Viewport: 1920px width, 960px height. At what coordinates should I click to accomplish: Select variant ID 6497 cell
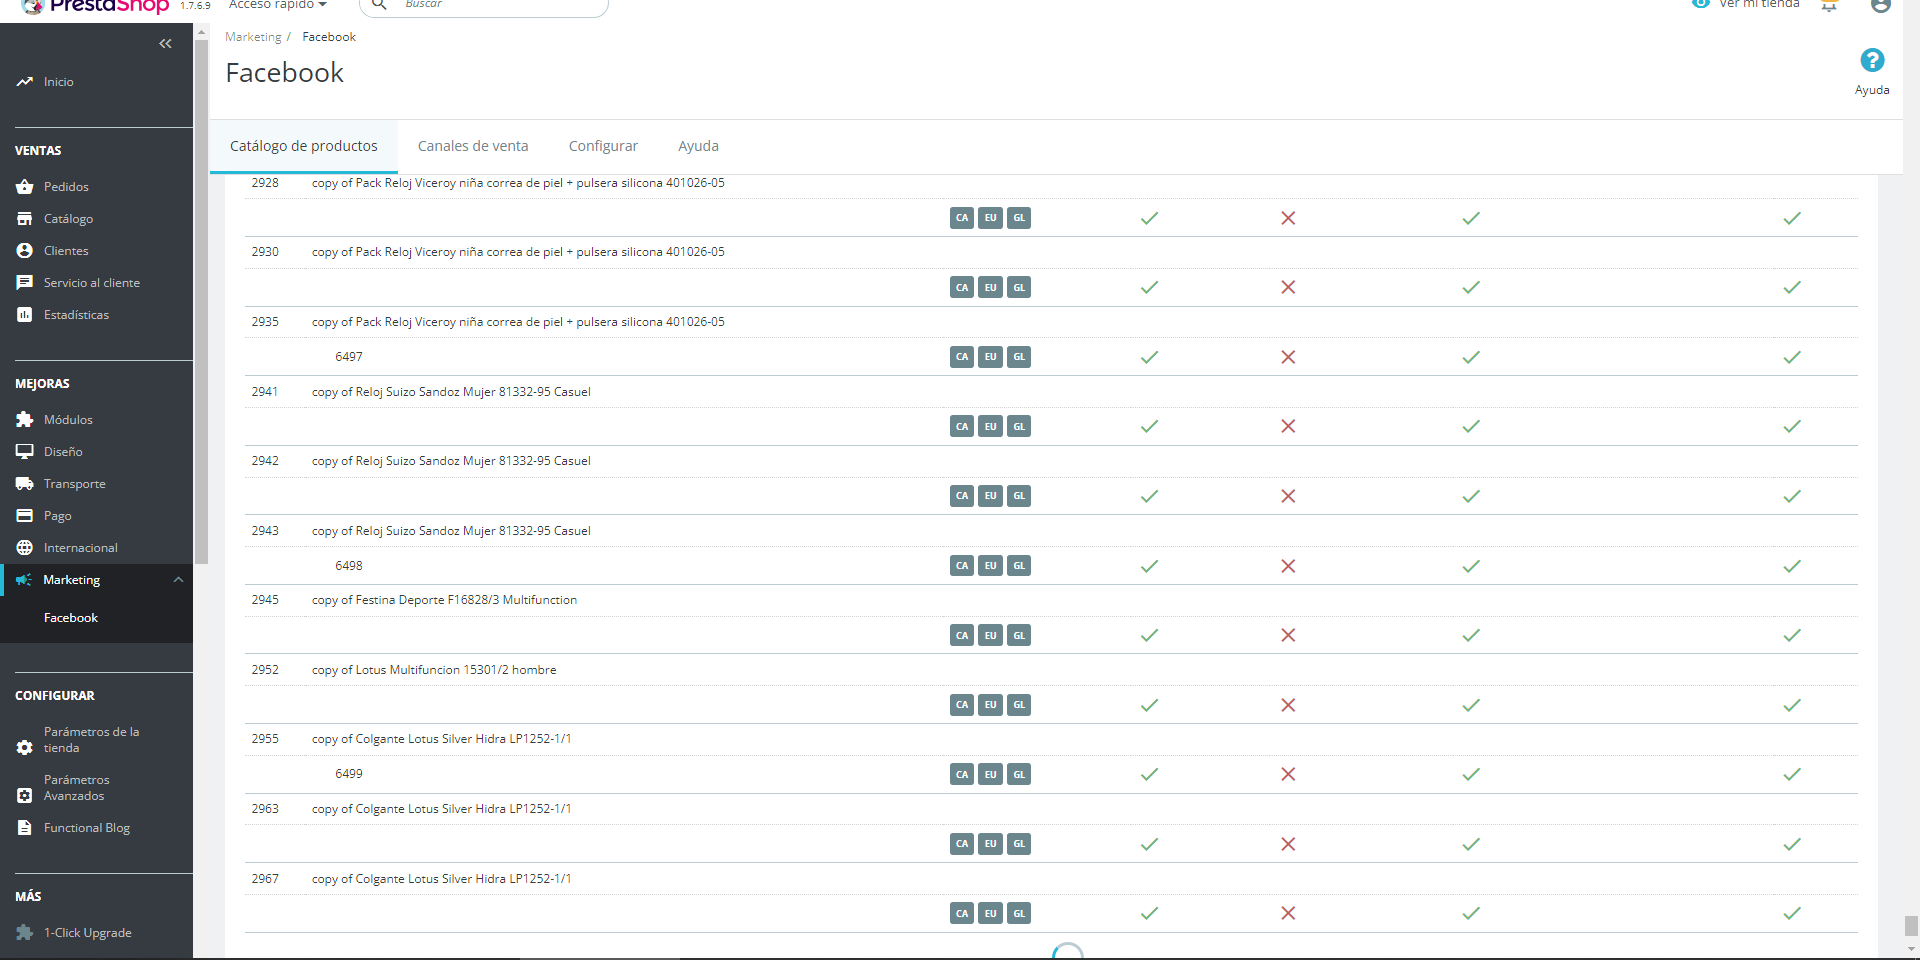[349, 357]
